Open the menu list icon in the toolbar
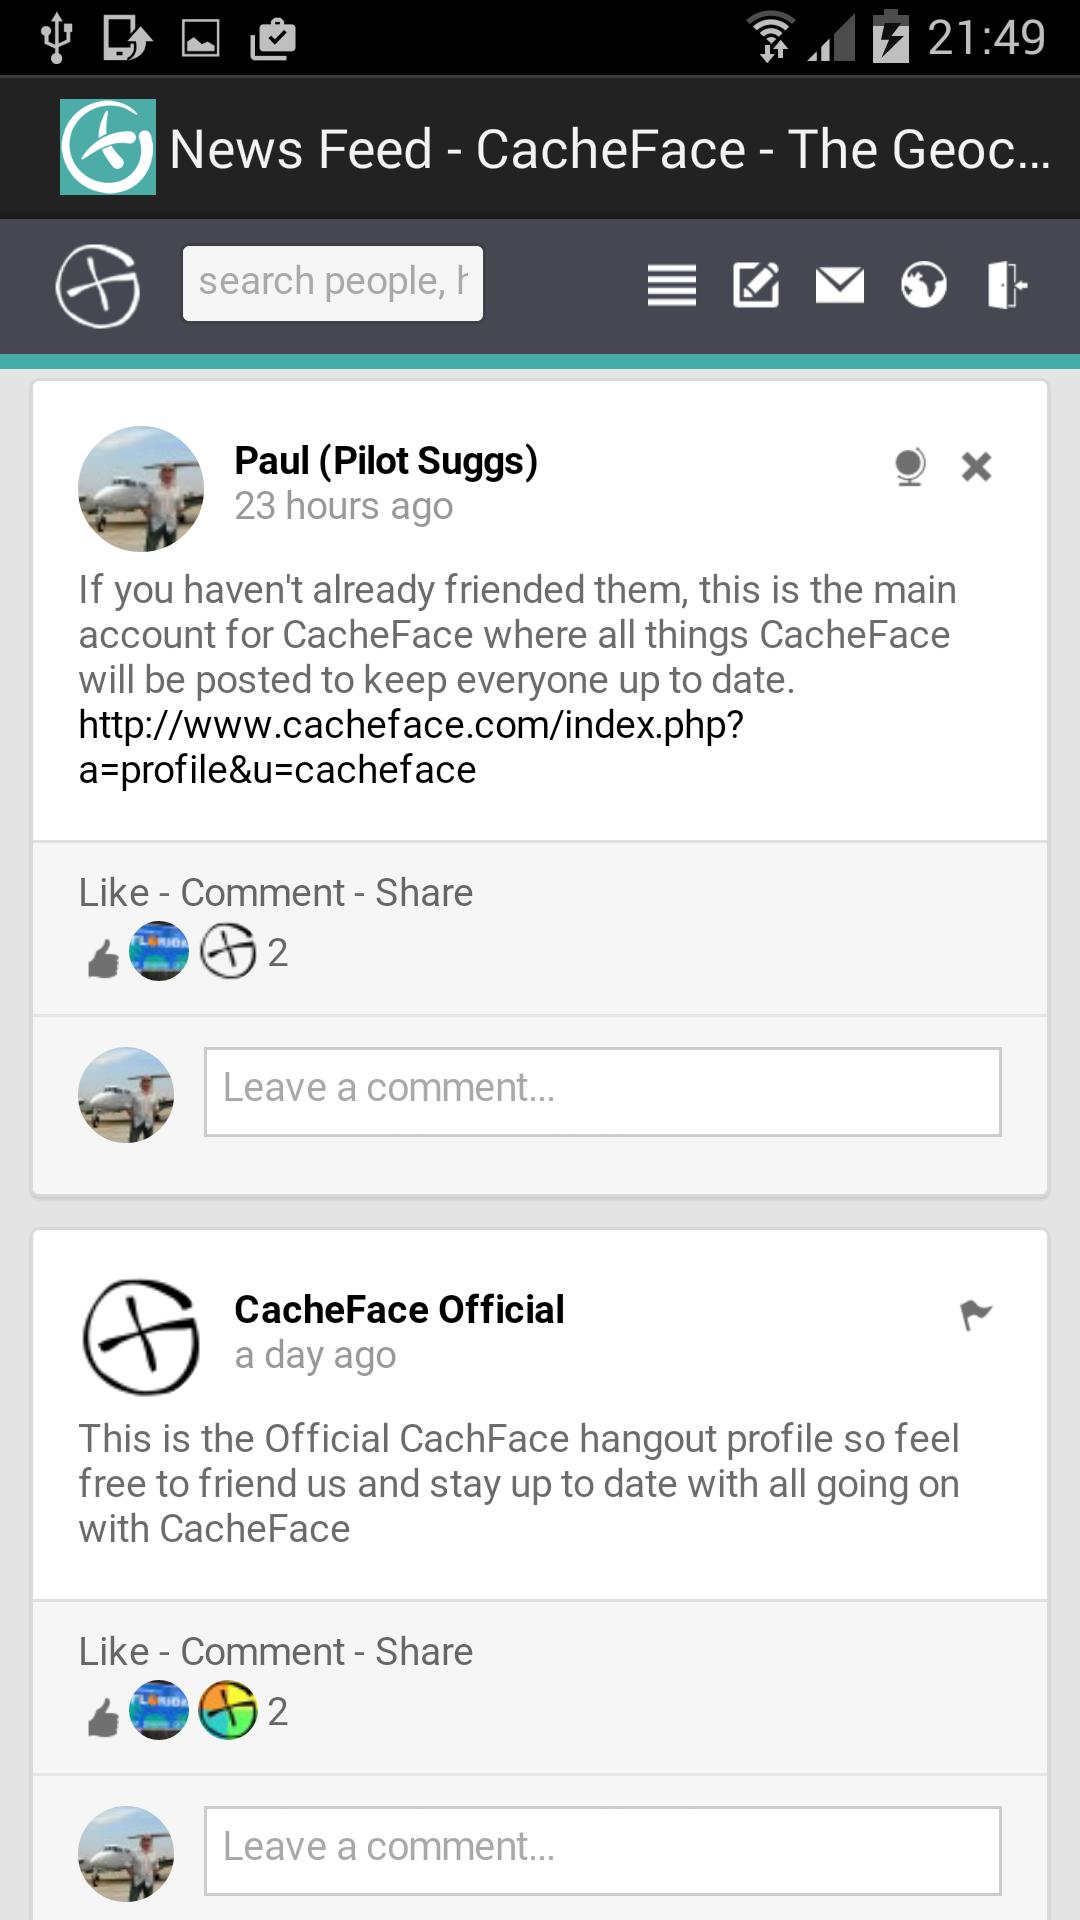The width and height of the screenshot is (1080, 1920). tap(671, 286)
